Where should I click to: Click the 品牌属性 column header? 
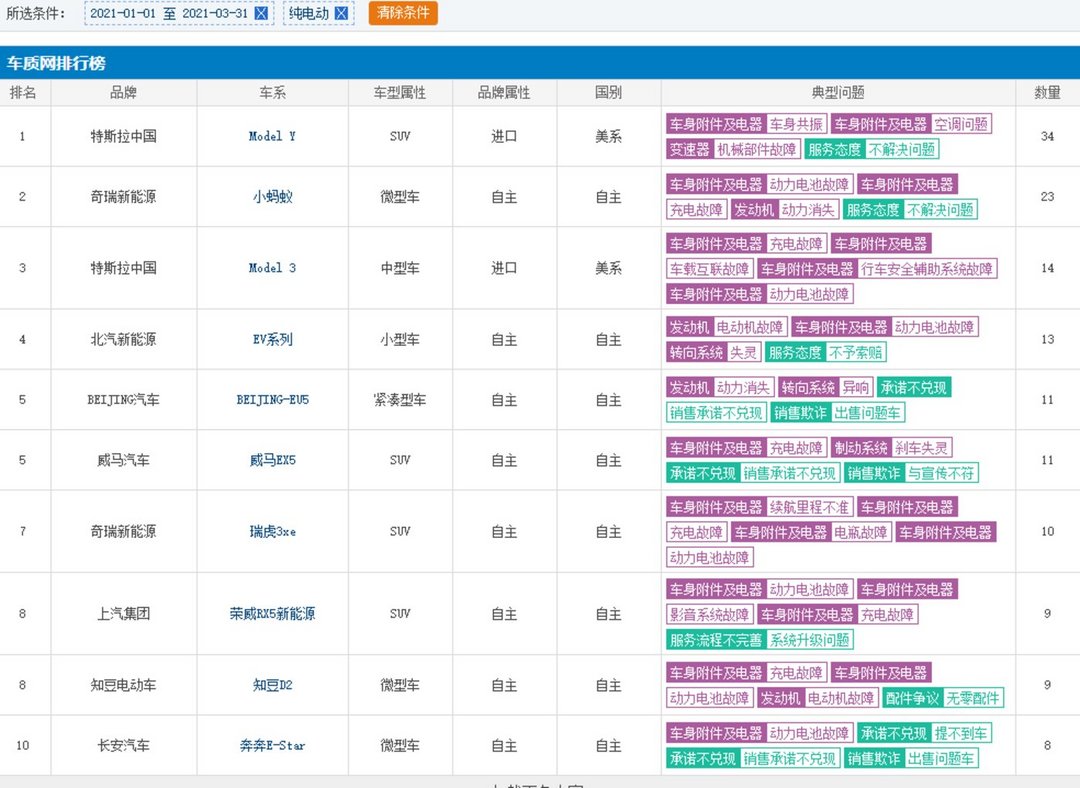[x=504, y=92]
